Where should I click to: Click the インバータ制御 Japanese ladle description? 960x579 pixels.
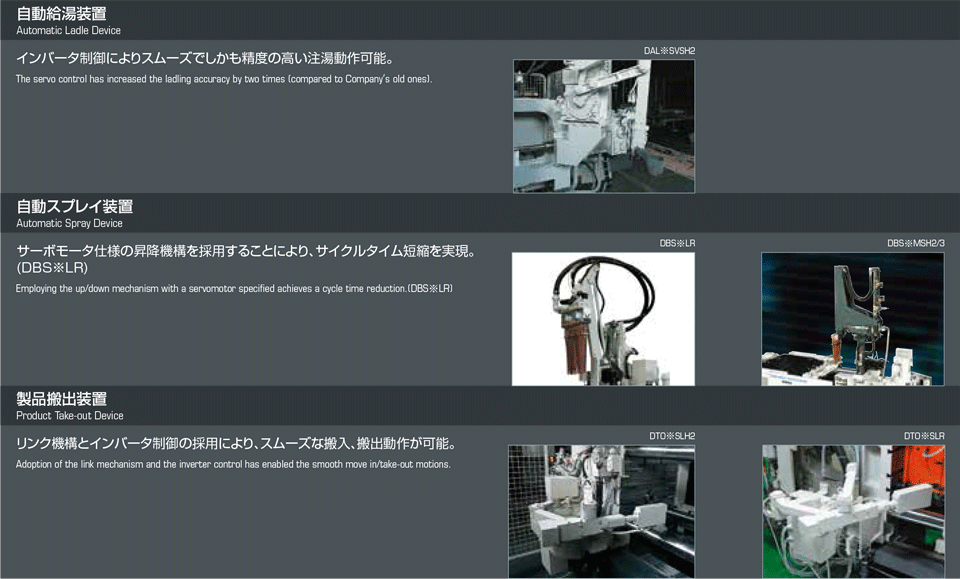[204, 57]
